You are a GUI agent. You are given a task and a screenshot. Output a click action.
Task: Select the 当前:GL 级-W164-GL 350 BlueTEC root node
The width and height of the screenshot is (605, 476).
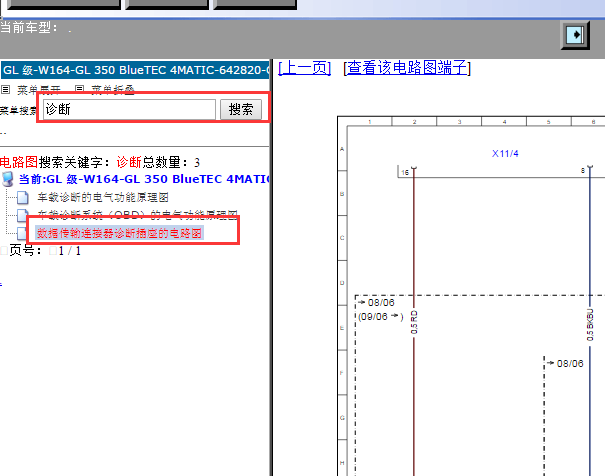point(144,179)
